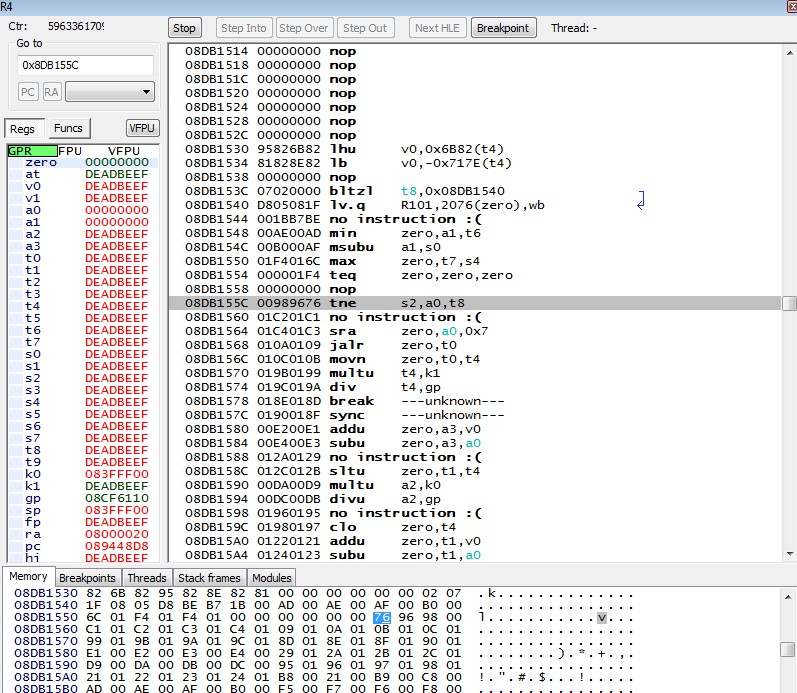The height and width of the screenshot is (693, 797).
Task: Click the disassembly scrollbar thumb
Action: coord(789,304)
